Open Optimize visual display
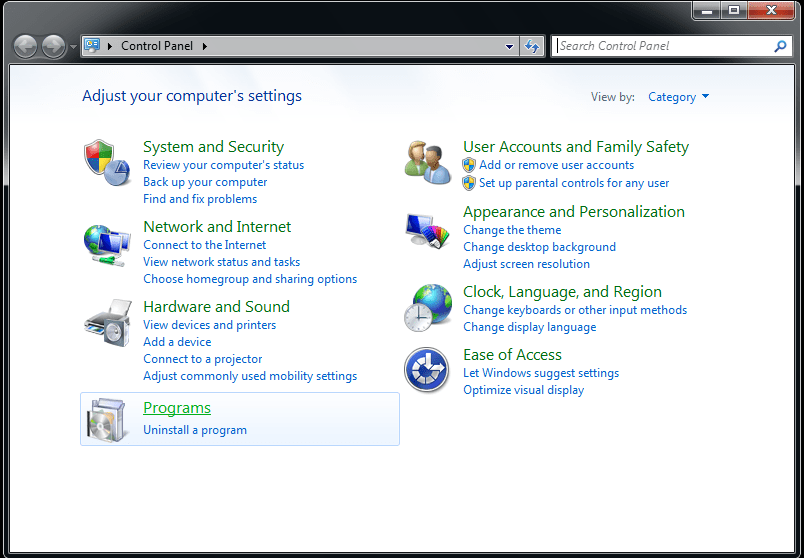The image size is (804, 558). [524, 390]
